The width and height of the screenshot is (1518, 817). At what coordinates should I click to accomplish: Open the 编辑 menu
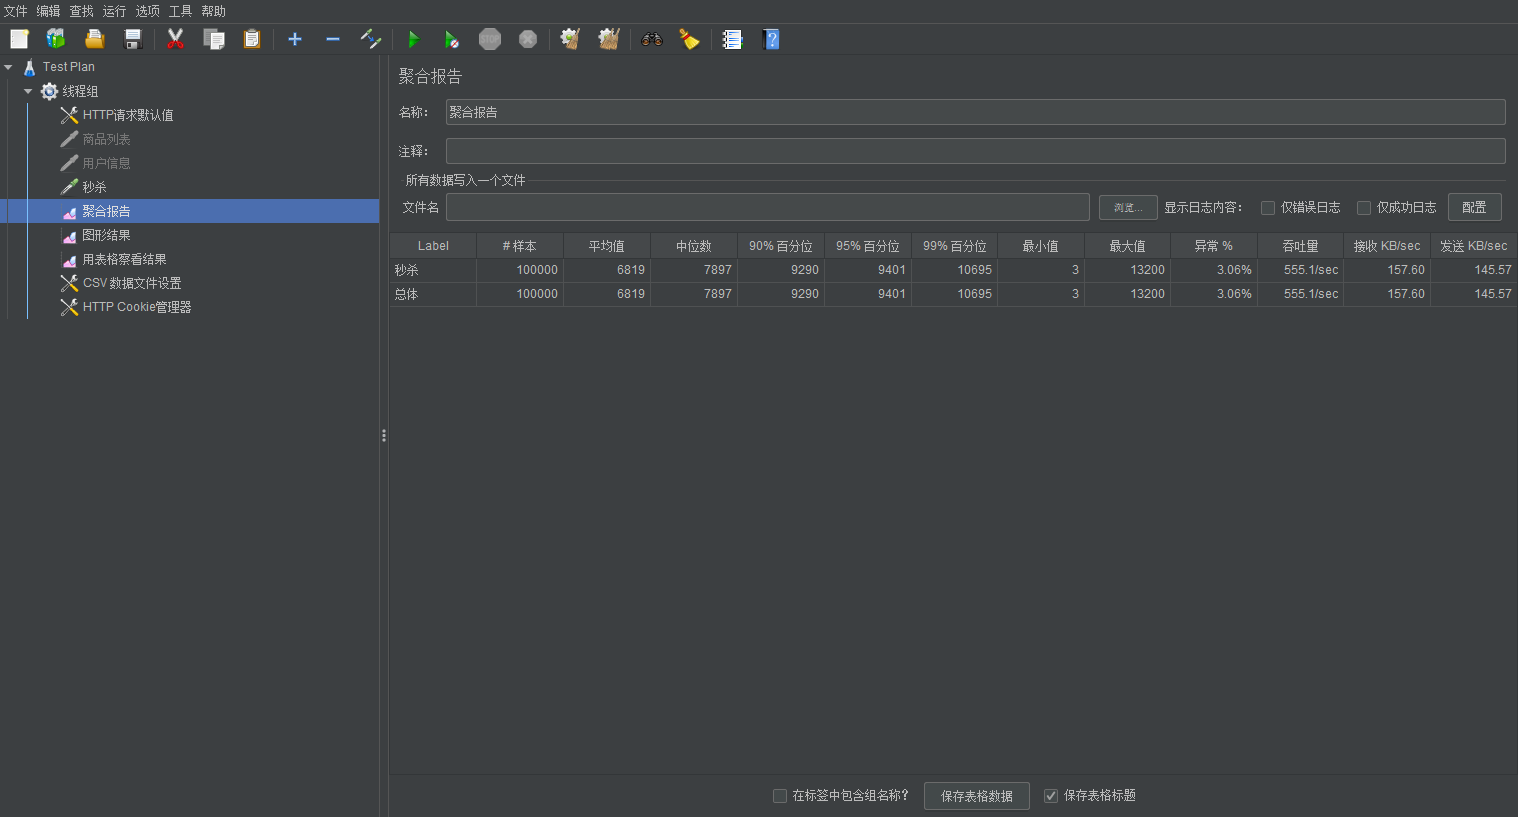click(49, 11)
